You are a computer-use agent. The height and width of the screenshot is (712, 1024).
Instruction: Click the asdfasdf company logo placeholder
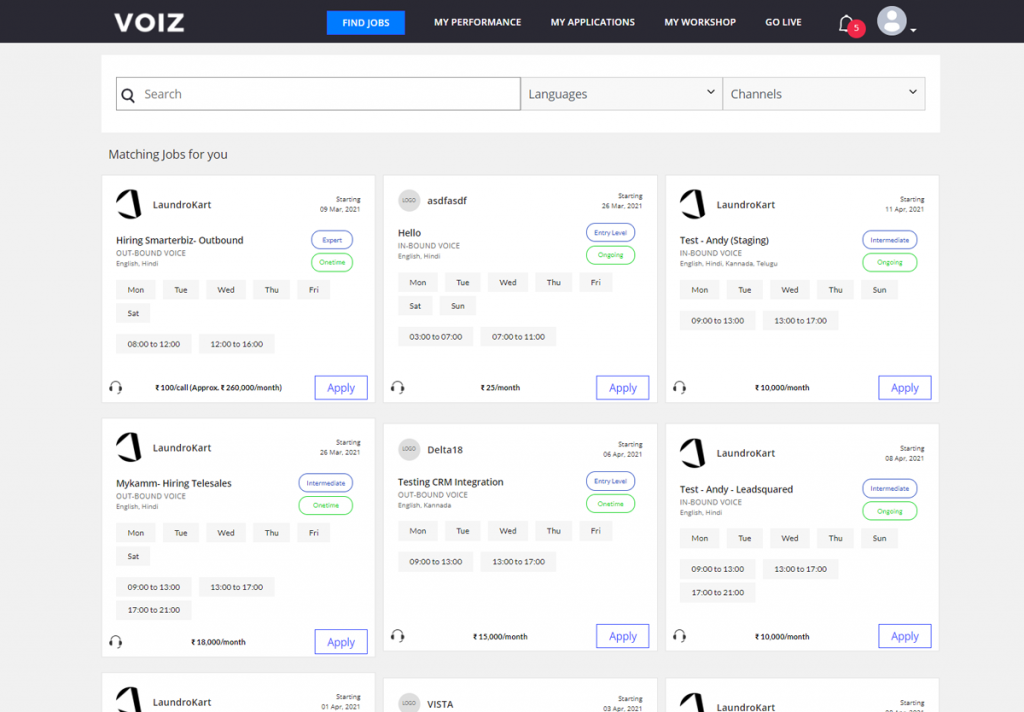[409, 201]
